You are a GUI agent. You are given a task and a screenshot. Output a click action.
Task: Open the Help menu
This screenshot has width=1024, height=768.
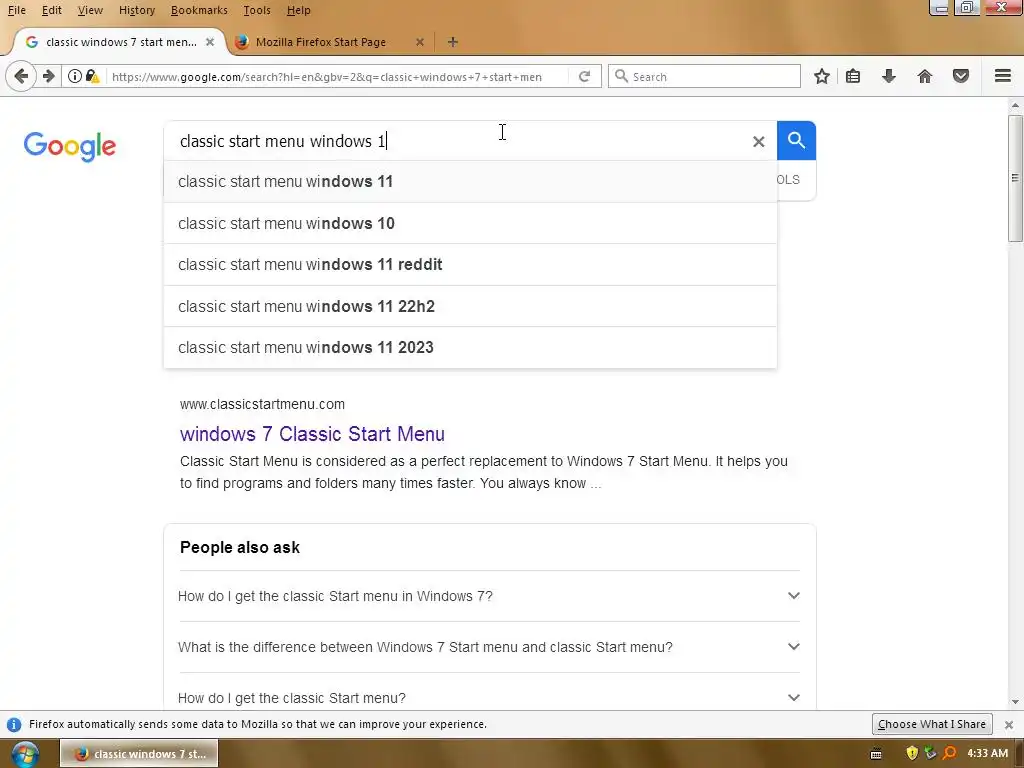point(298,10)
